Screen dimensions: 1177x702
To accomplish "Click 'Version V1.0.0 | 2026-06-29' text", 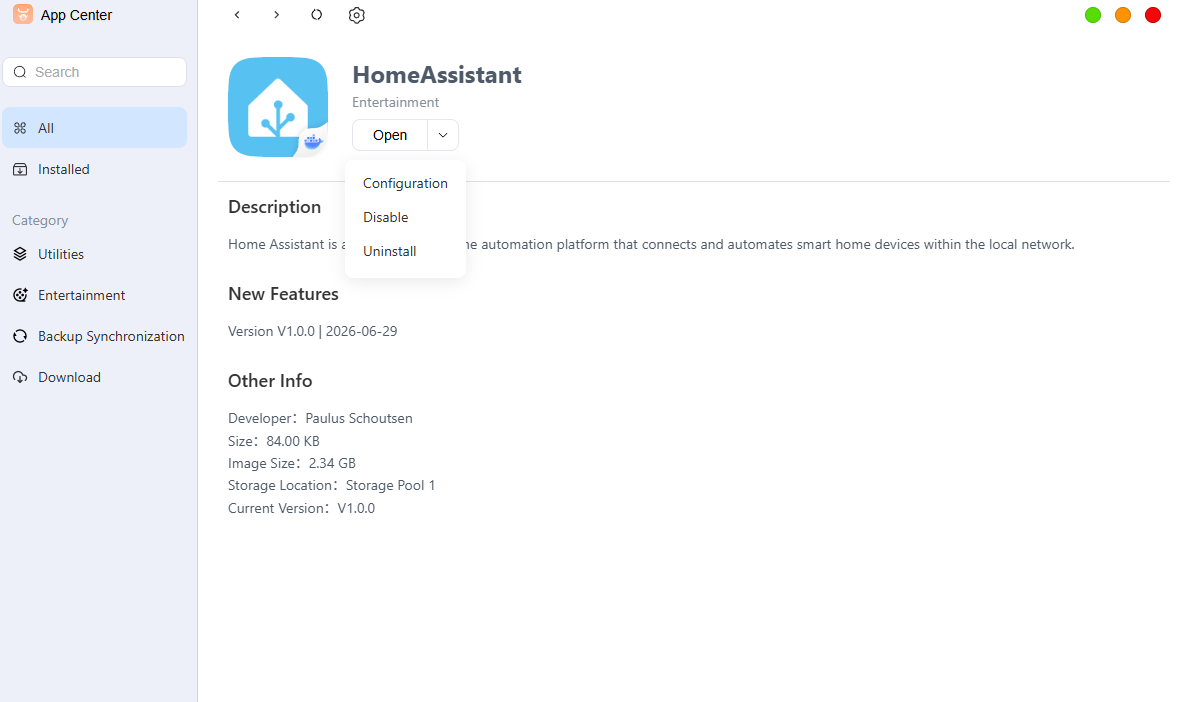I will coord(313,331).
